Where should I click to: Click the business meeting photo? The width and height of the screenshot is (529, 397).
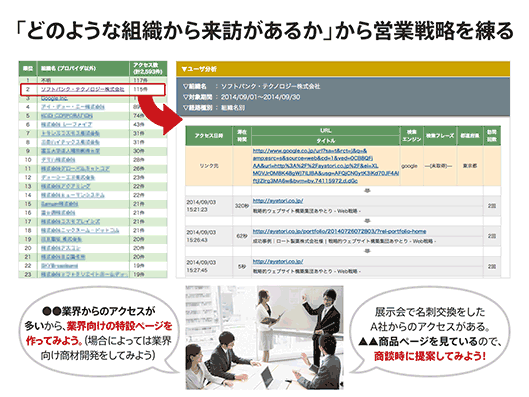[264, 338]
